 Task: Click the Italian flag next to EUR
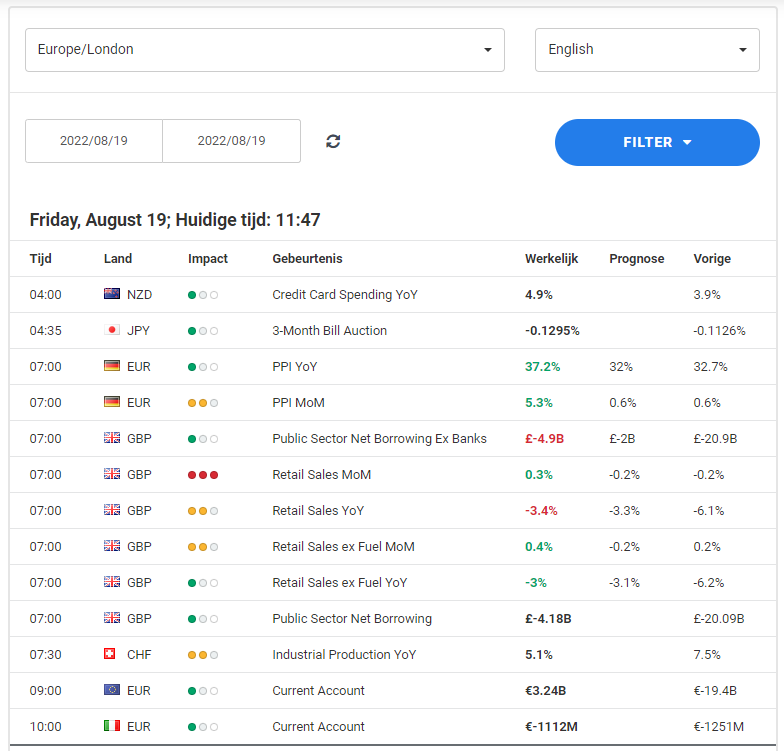112,726
